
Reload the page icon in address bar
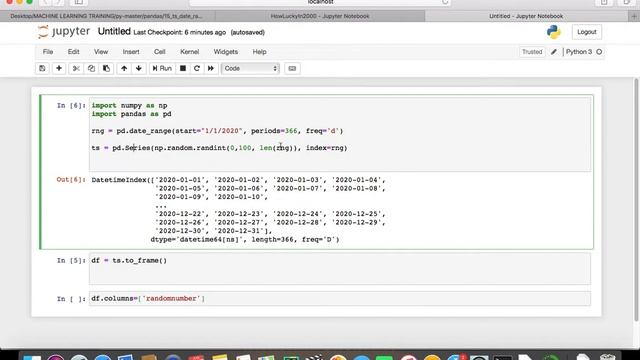click(445, 2)
